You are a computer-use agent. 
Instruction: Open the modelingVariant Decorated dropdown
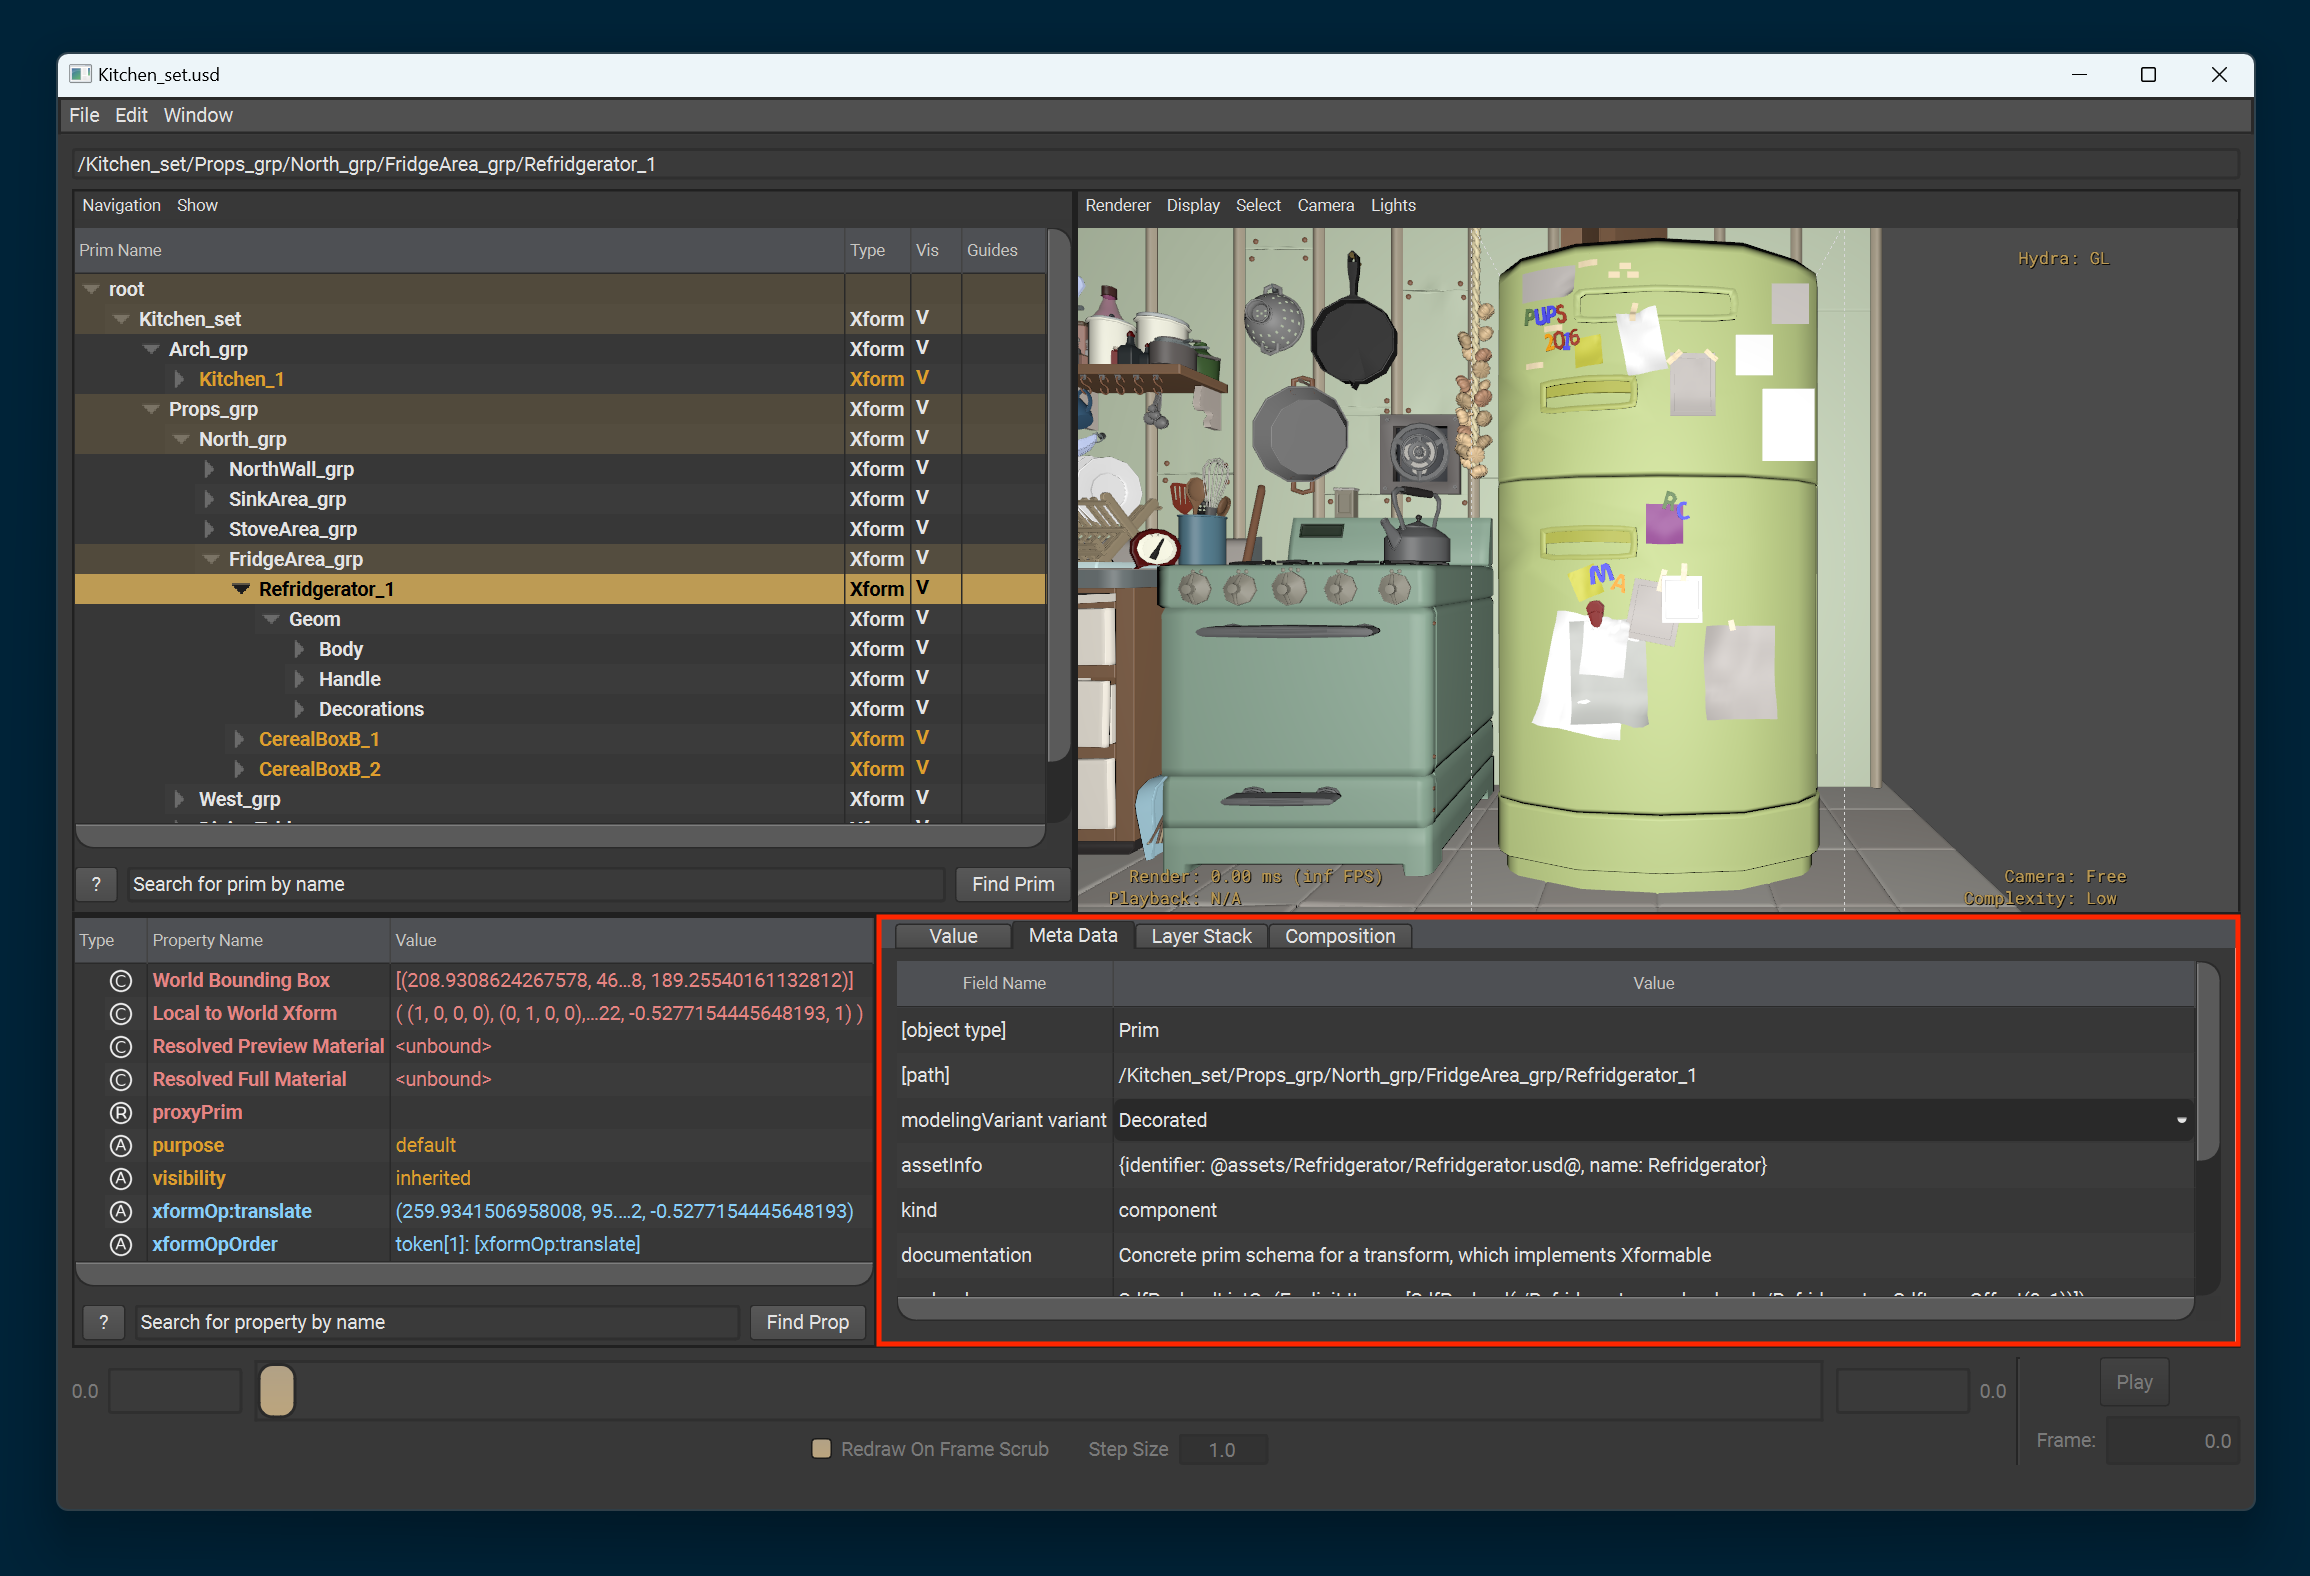tap(1654, 1120)
